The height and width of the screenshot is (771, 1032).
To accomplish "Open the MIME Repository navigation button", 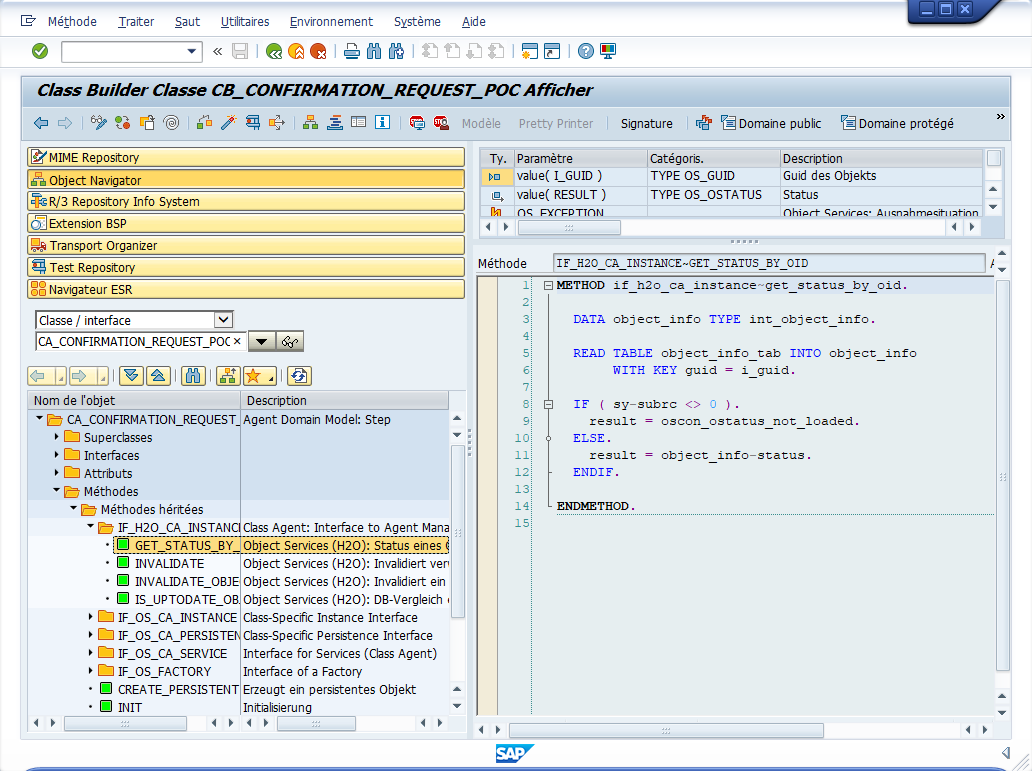I will tap(246, 157).
